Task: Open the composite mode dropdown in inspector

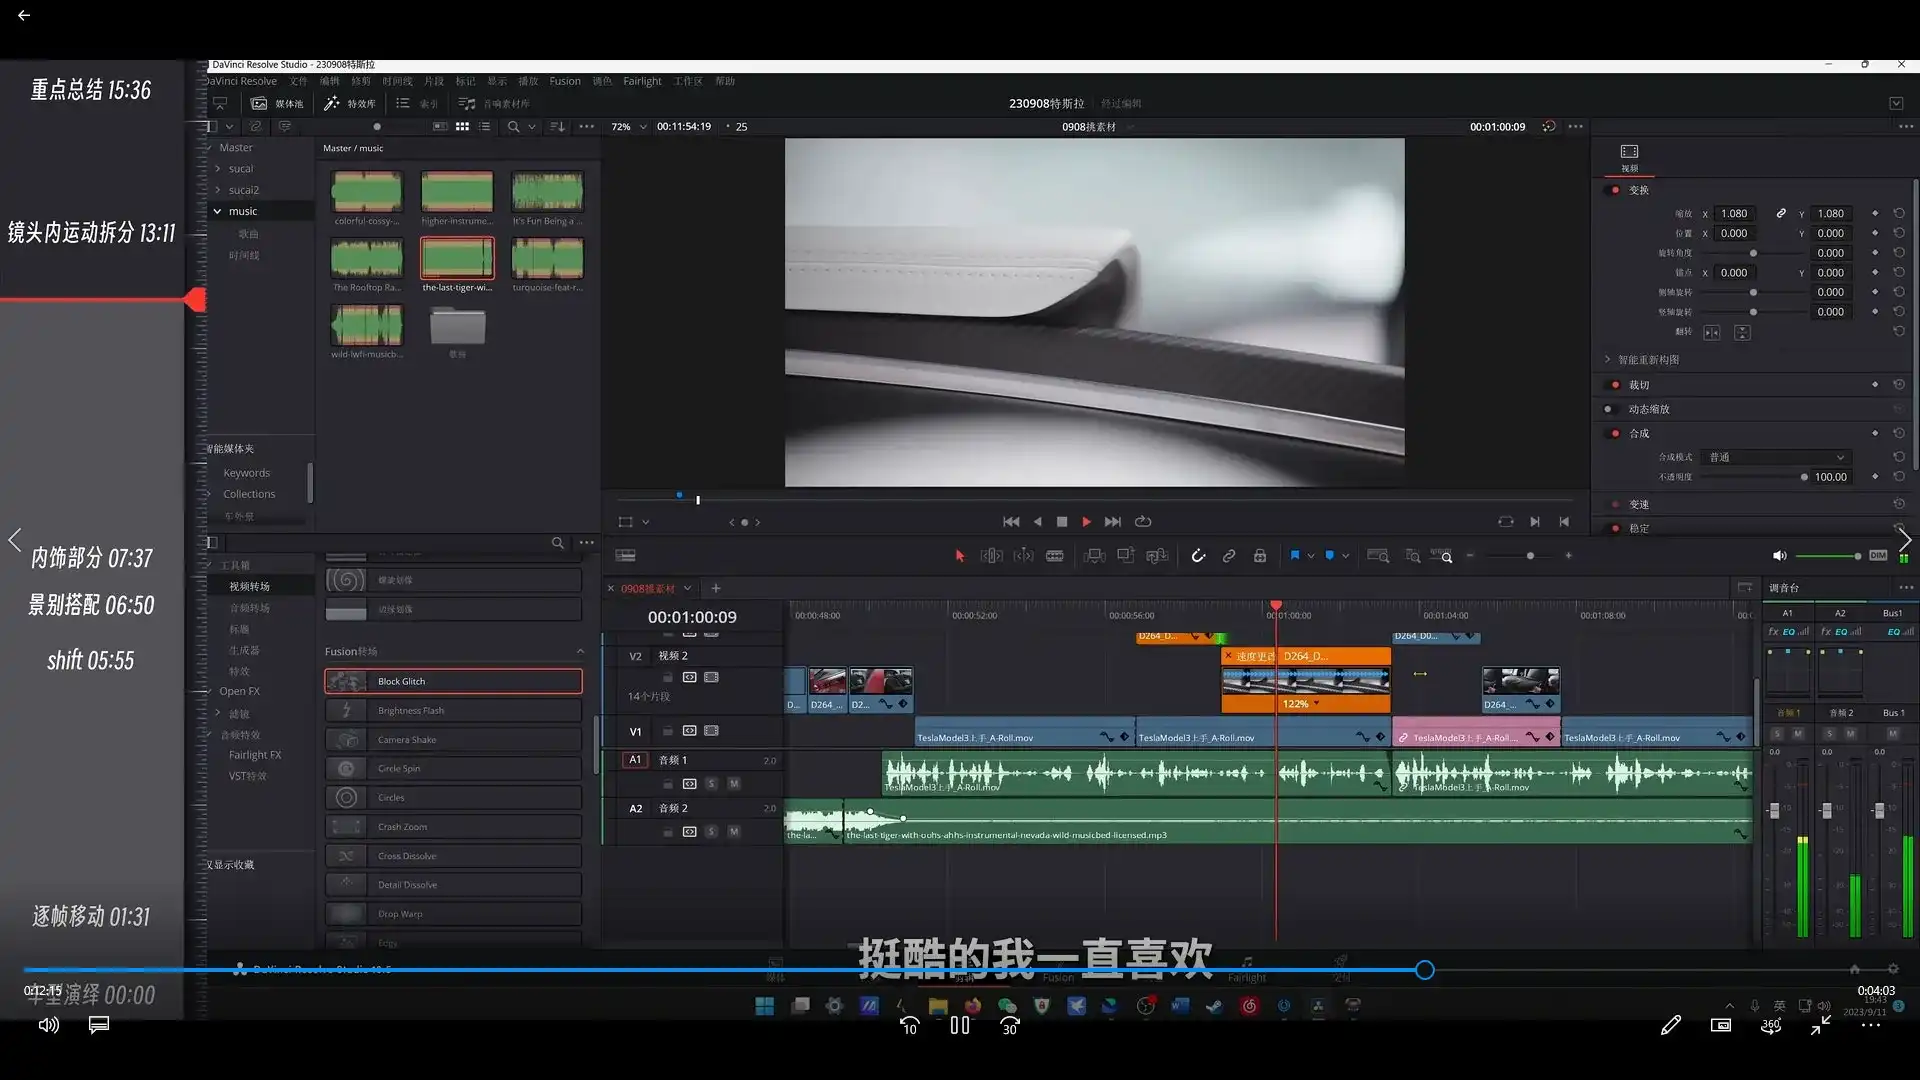Action: click(1776, 458)
